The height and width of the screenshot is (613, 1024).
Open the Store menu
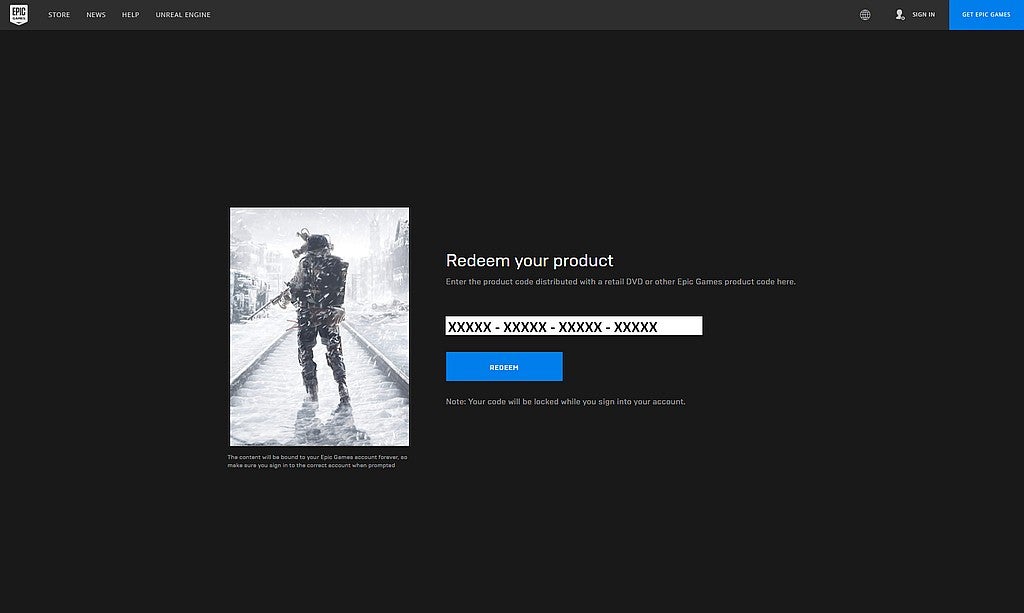[x=59, y=14]
